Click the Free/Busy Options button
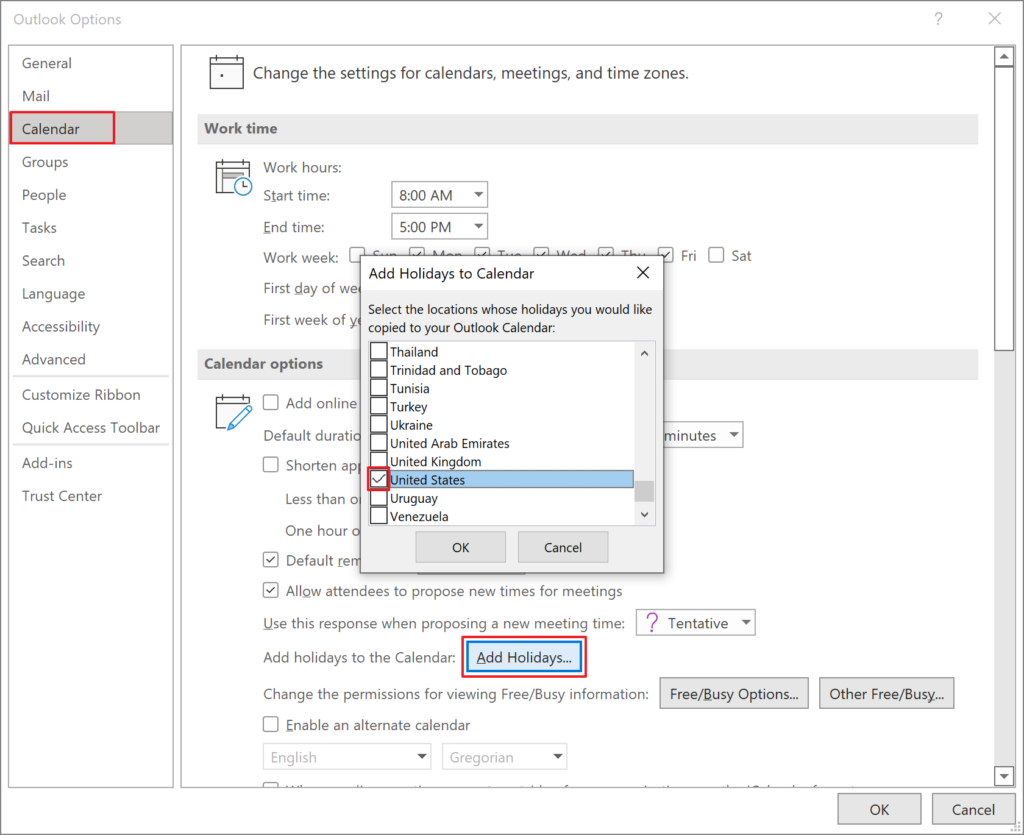The width and height of the screenshot is (1024, 835). point(733,693)
